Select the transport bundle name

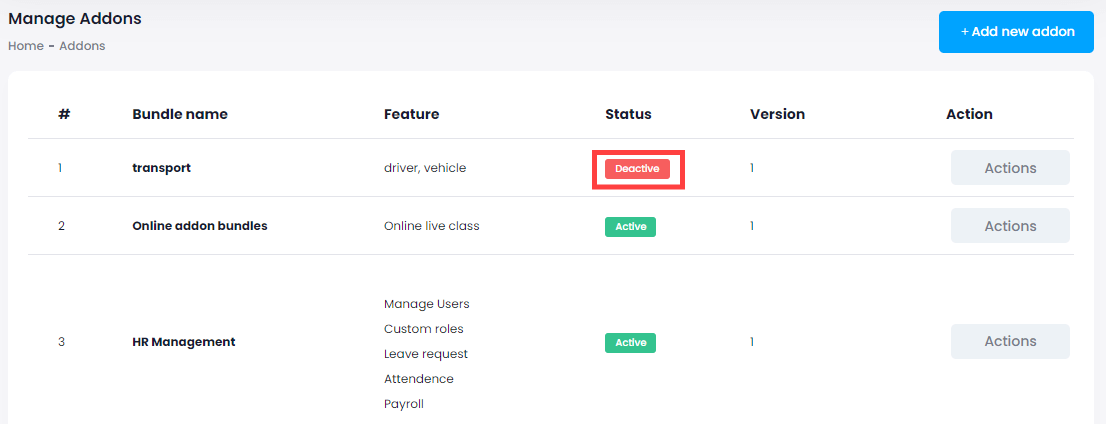point(161,168)
